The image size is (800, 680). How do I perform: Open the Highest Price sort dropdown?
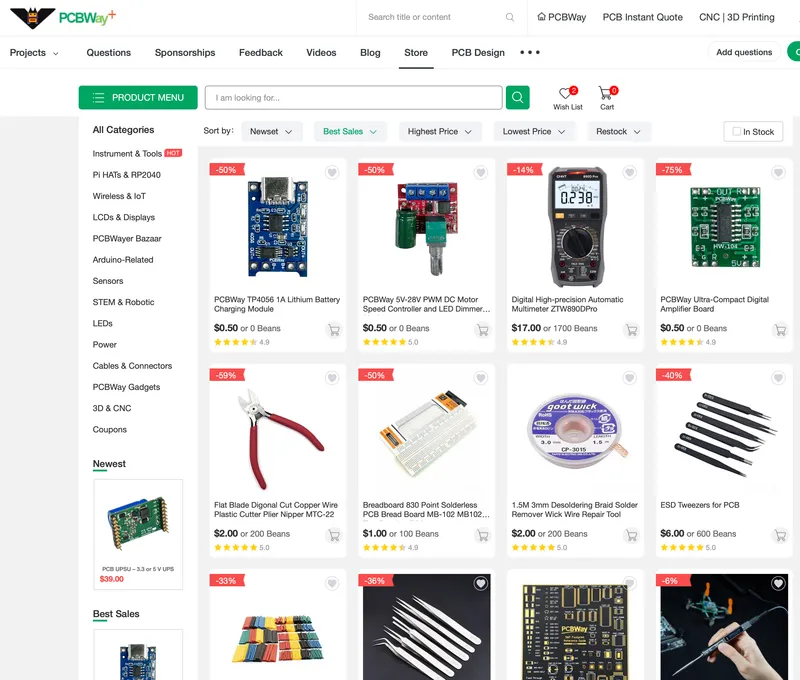click(440, 131)
